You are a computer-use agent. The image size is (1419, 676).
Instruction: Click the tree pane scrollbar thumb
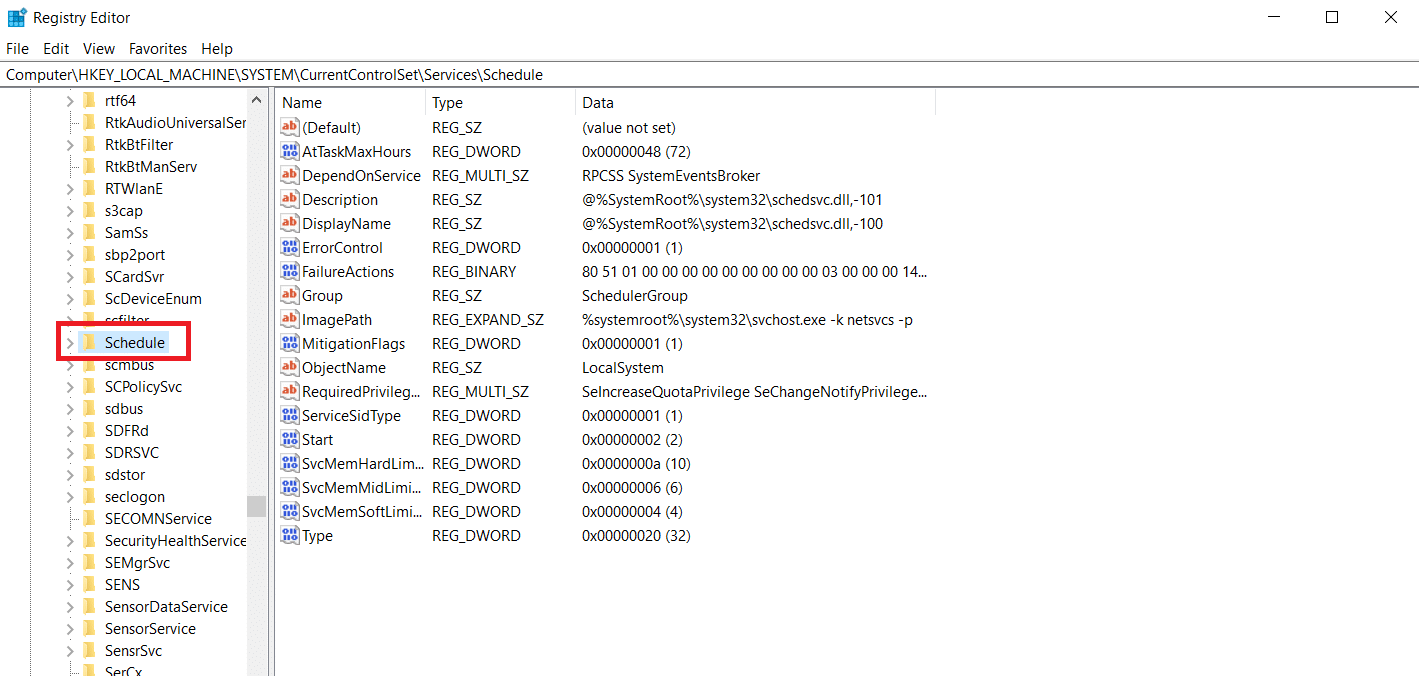257,507
